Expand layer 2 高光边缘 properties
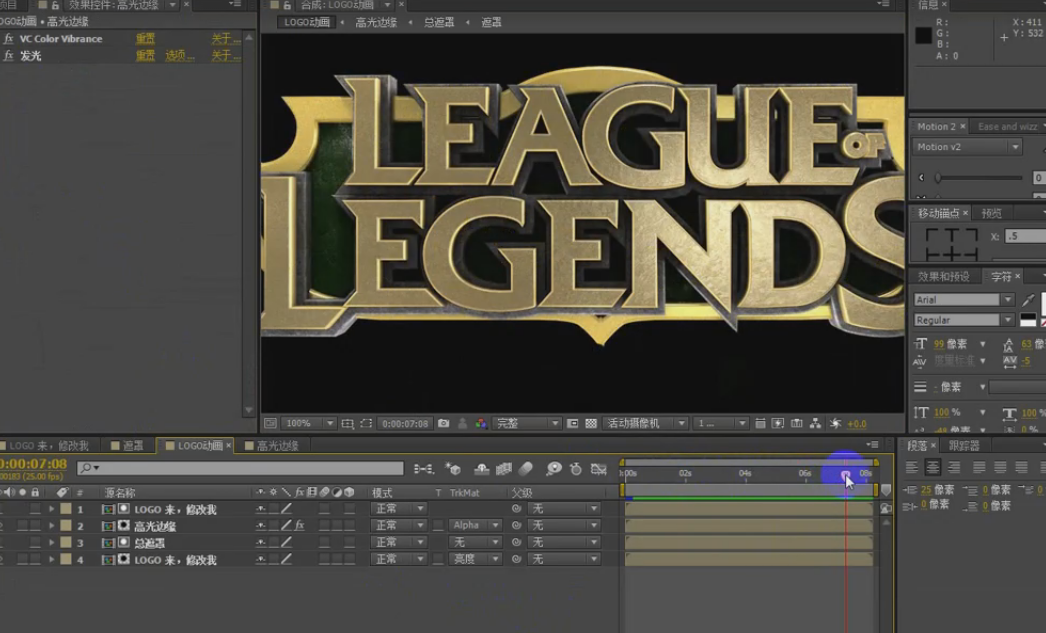This screenshot has width=1046, height=633. [x=51, y=526]
